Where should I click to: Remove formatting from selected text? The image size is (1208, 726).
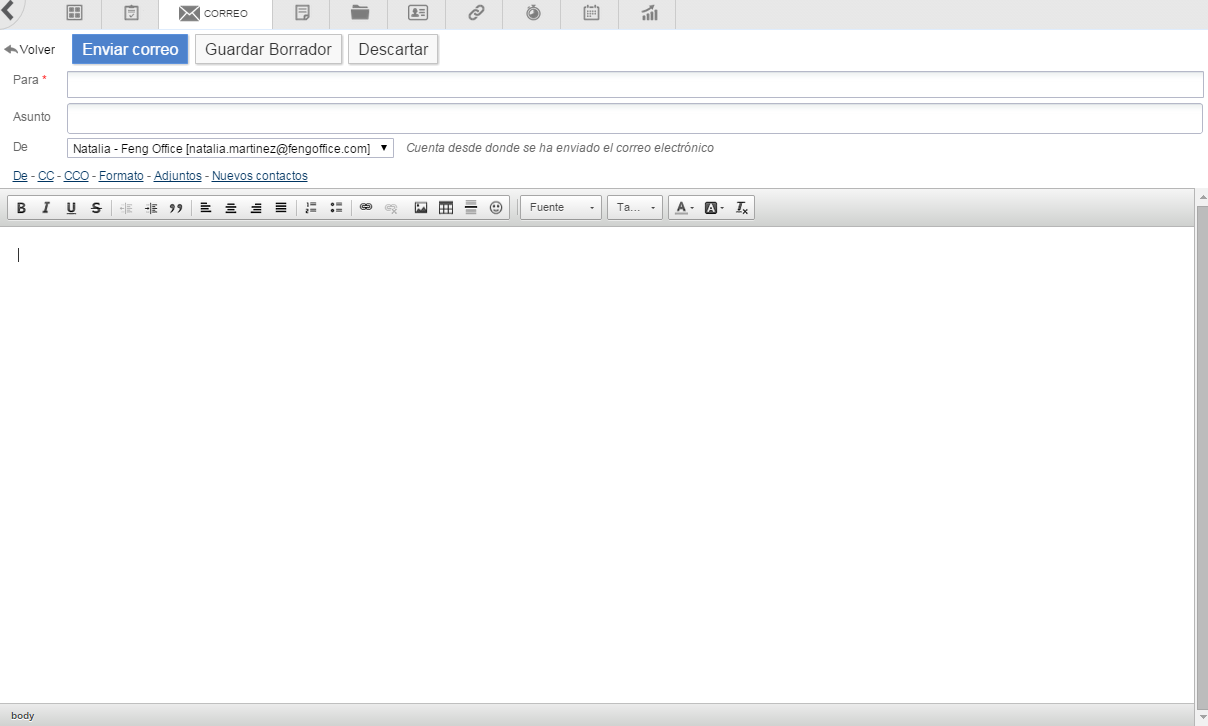click(742, 208)
